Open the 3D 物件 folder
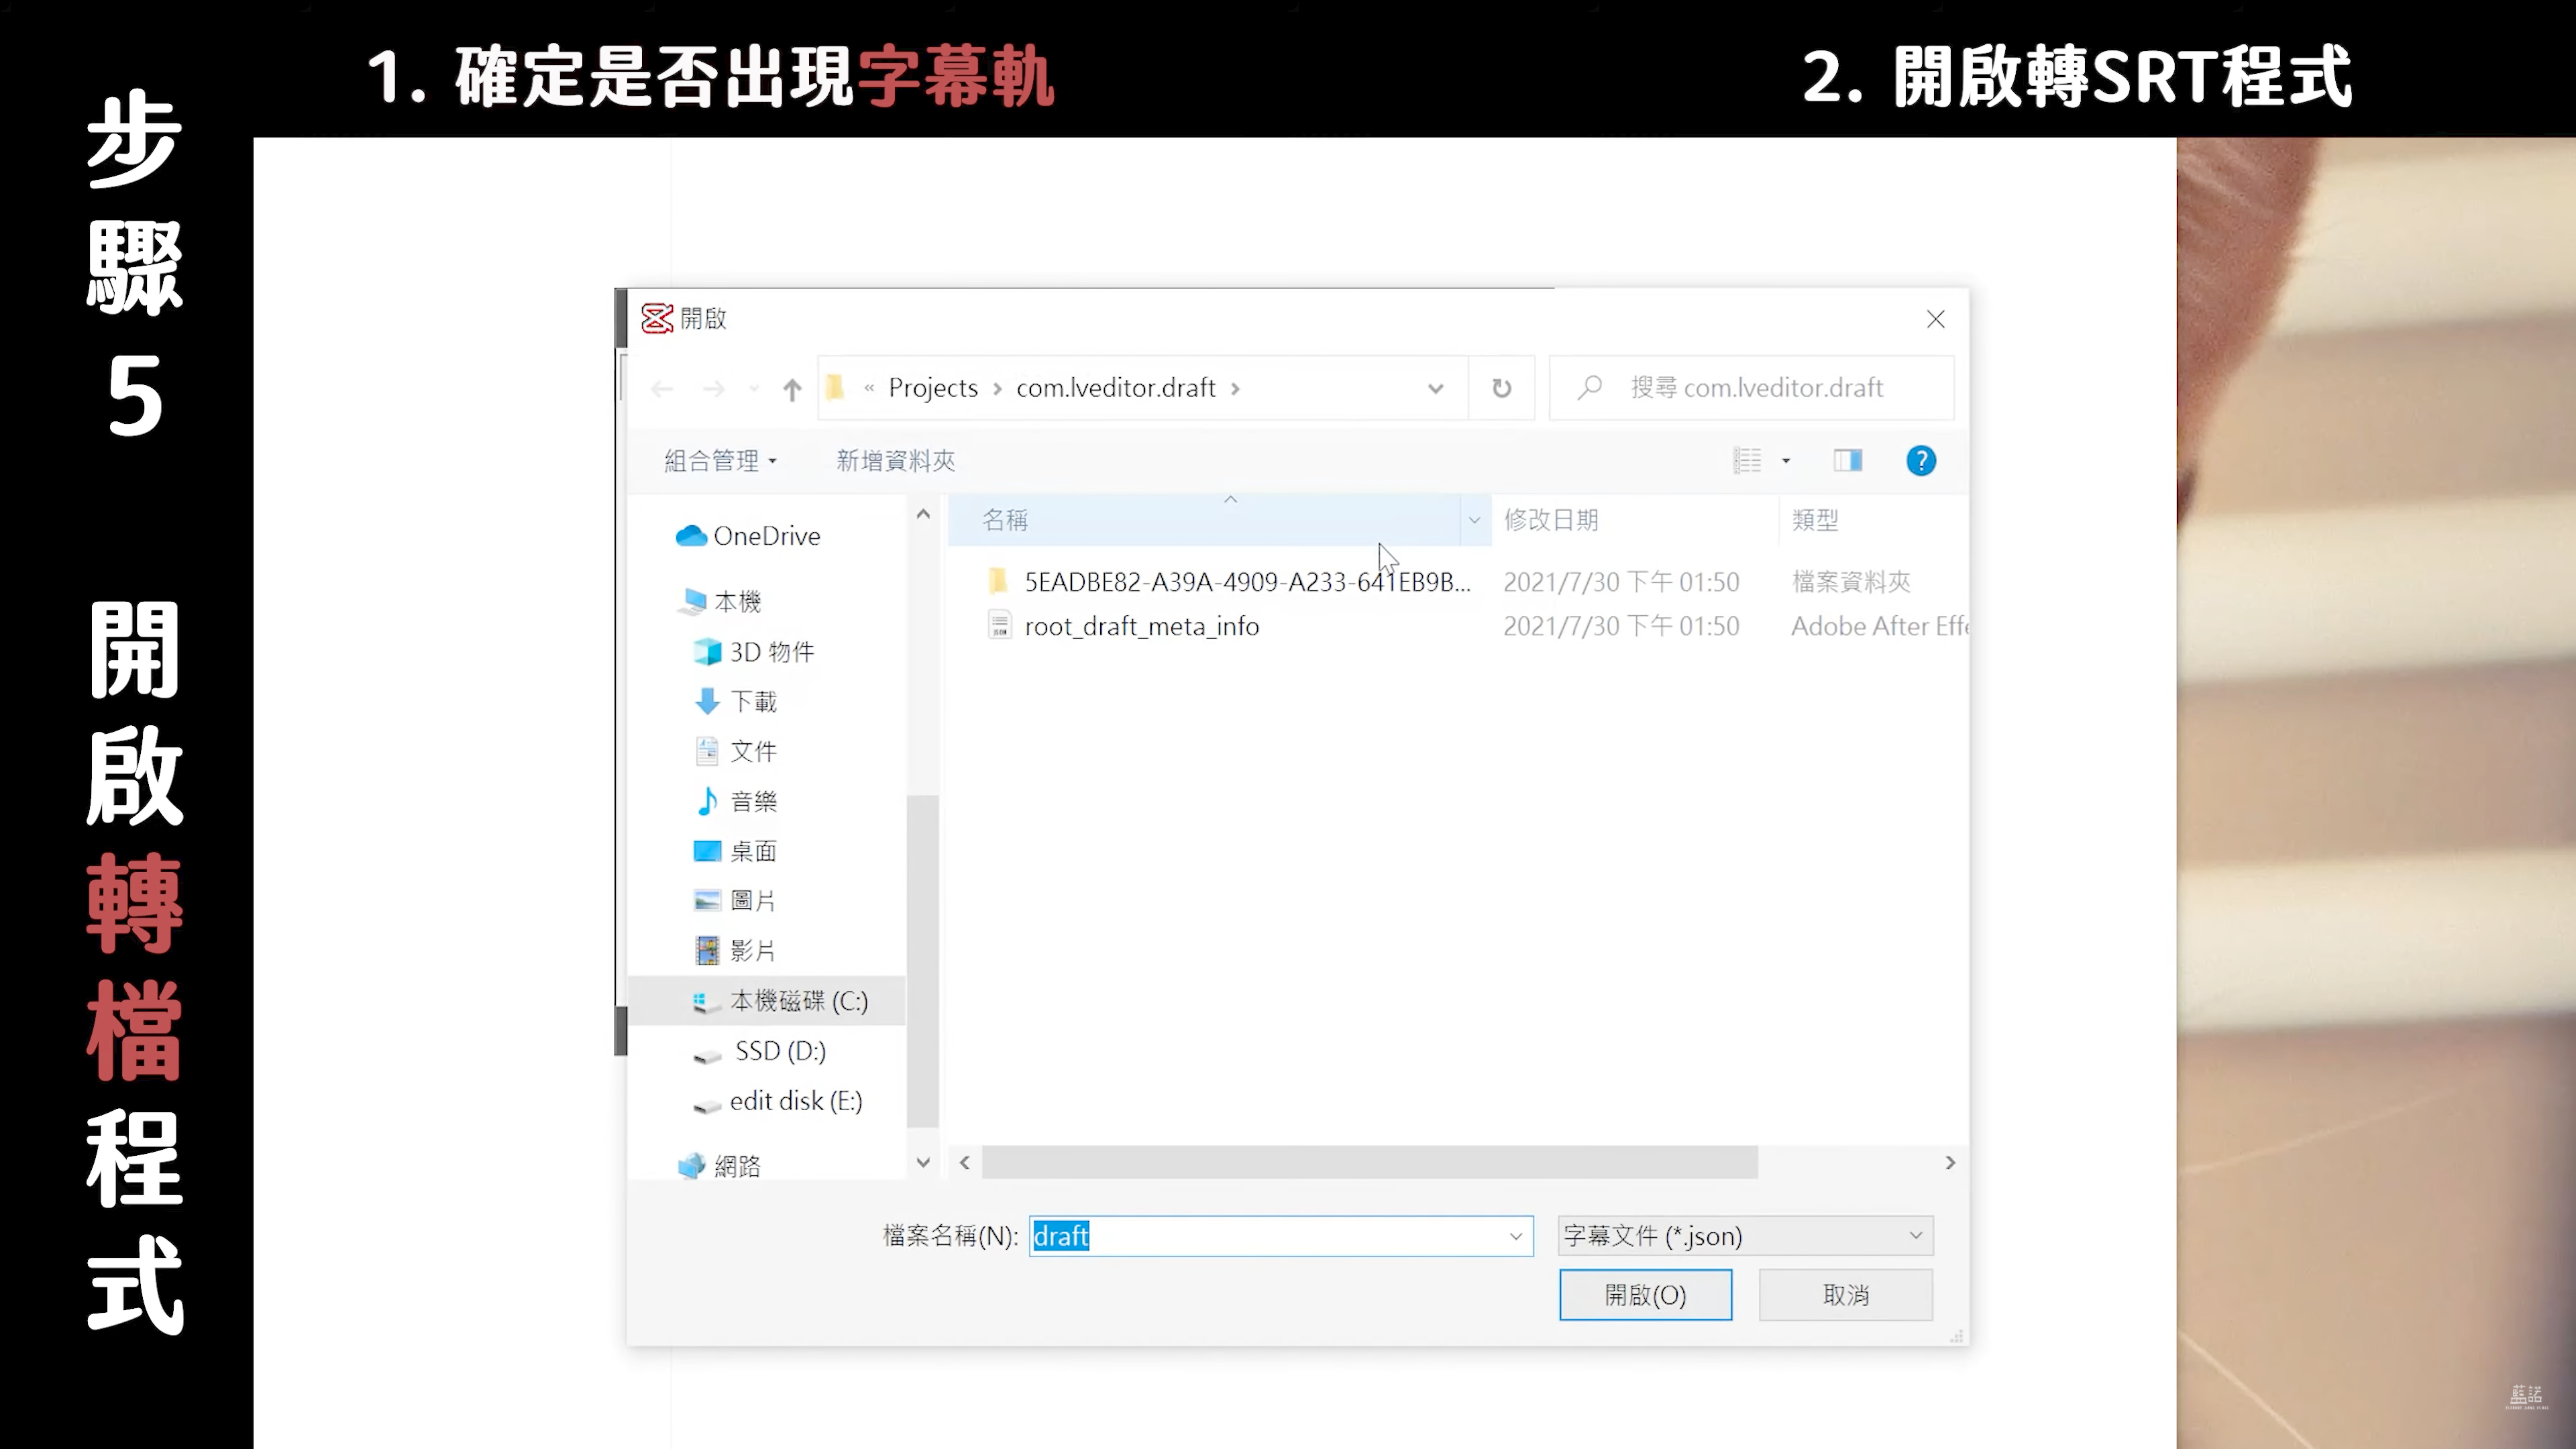Viewport: 2576px width, 1449px height. (x=771, y=652)
